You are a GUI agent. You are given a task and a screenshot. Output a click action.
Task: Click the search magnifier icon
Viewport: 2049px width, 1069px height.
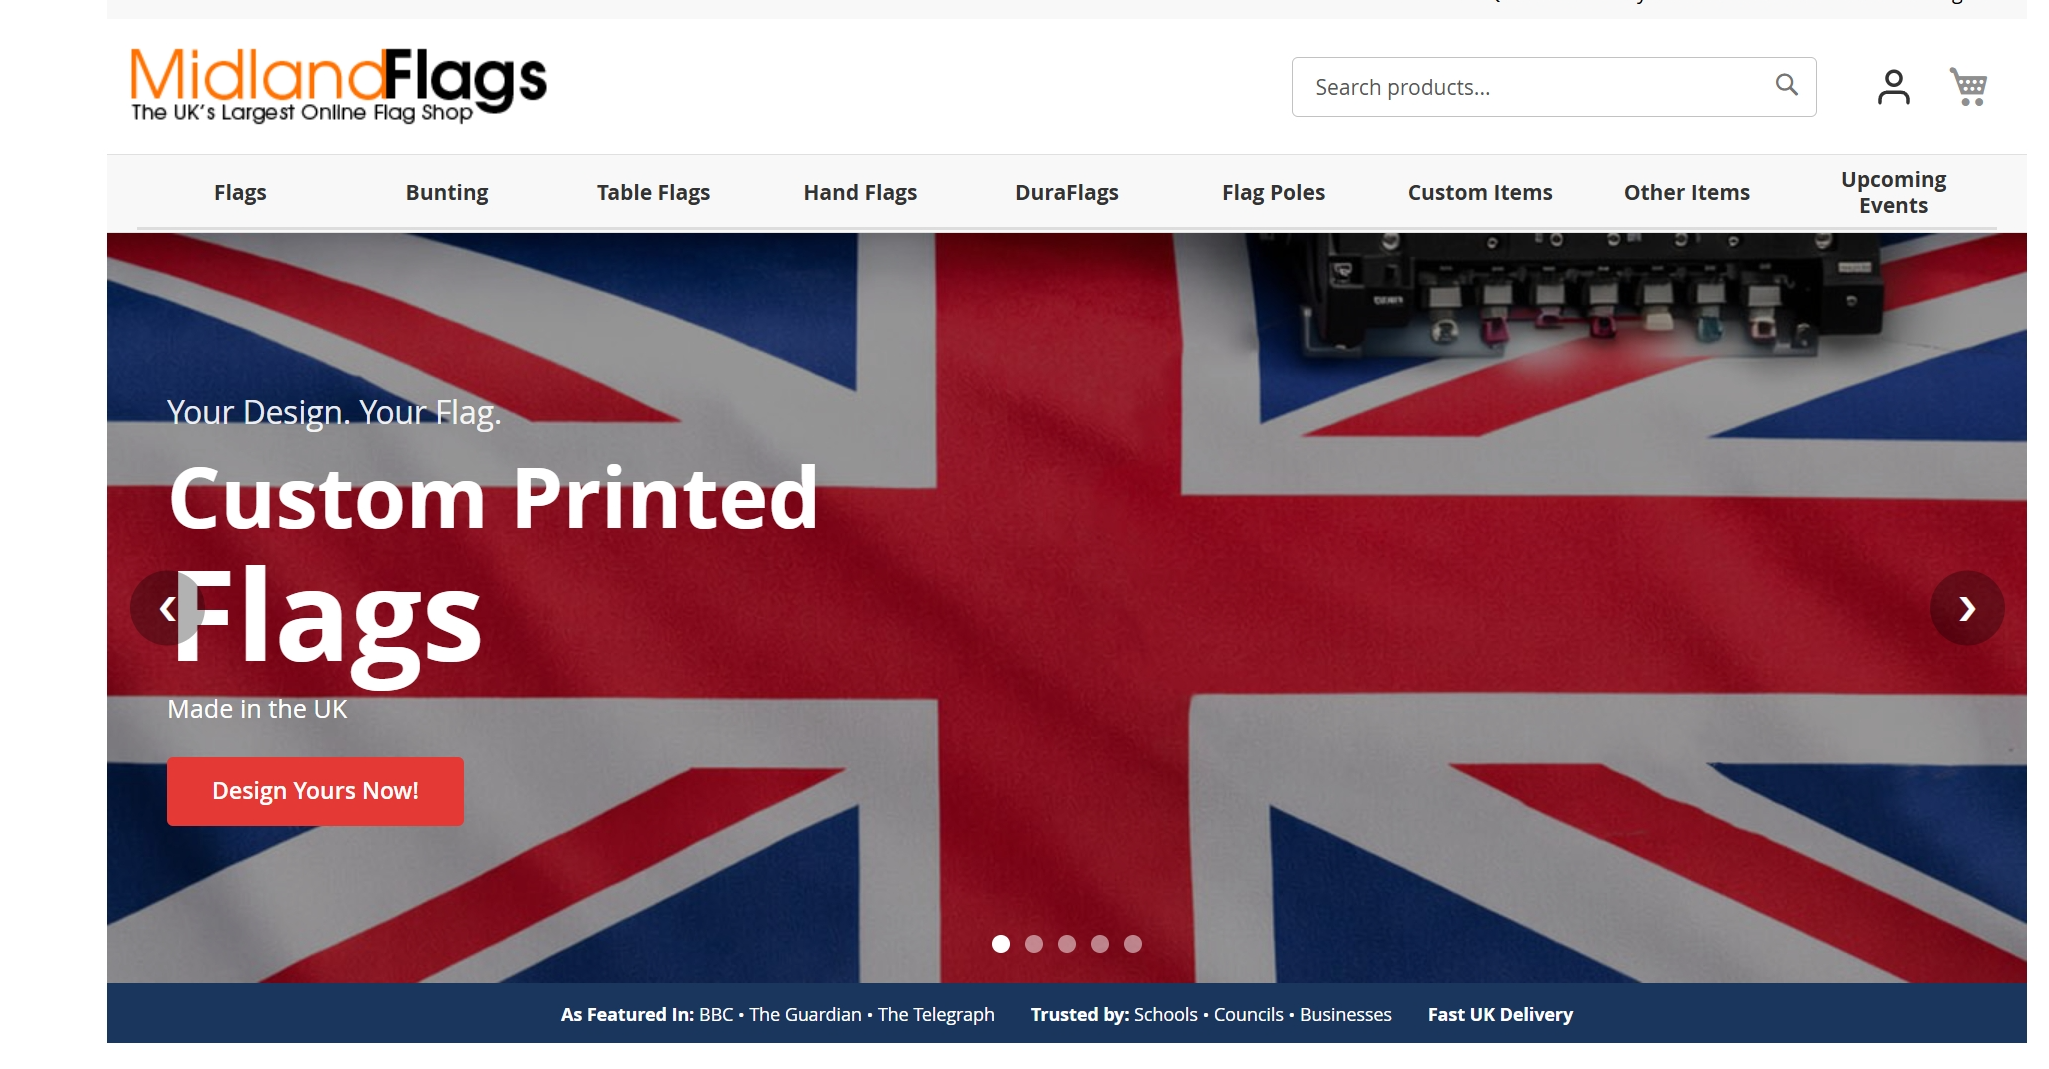[1786, 86]
